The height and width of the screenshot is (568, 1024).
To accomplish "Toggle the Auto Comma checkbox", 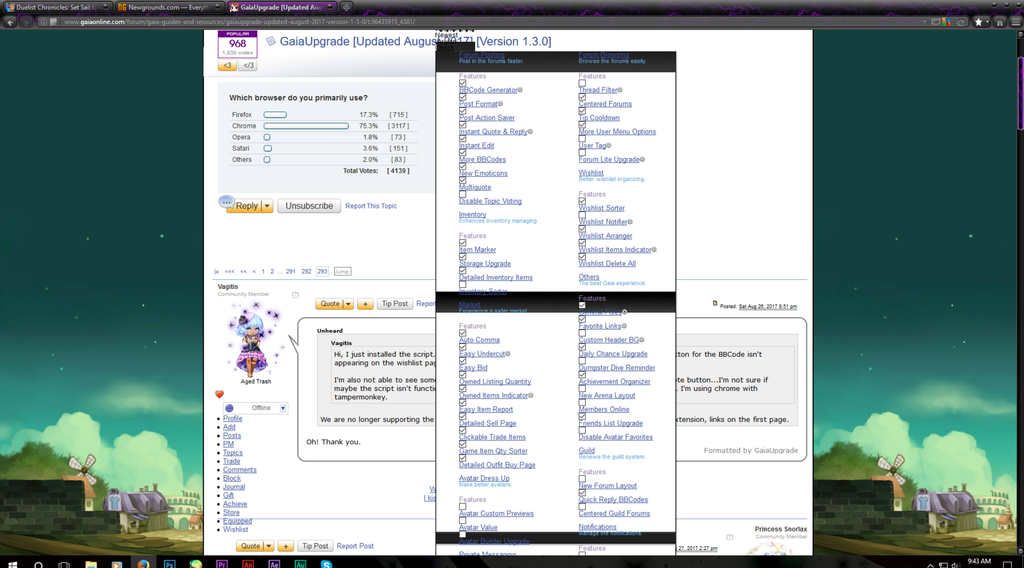I will 462,333.
